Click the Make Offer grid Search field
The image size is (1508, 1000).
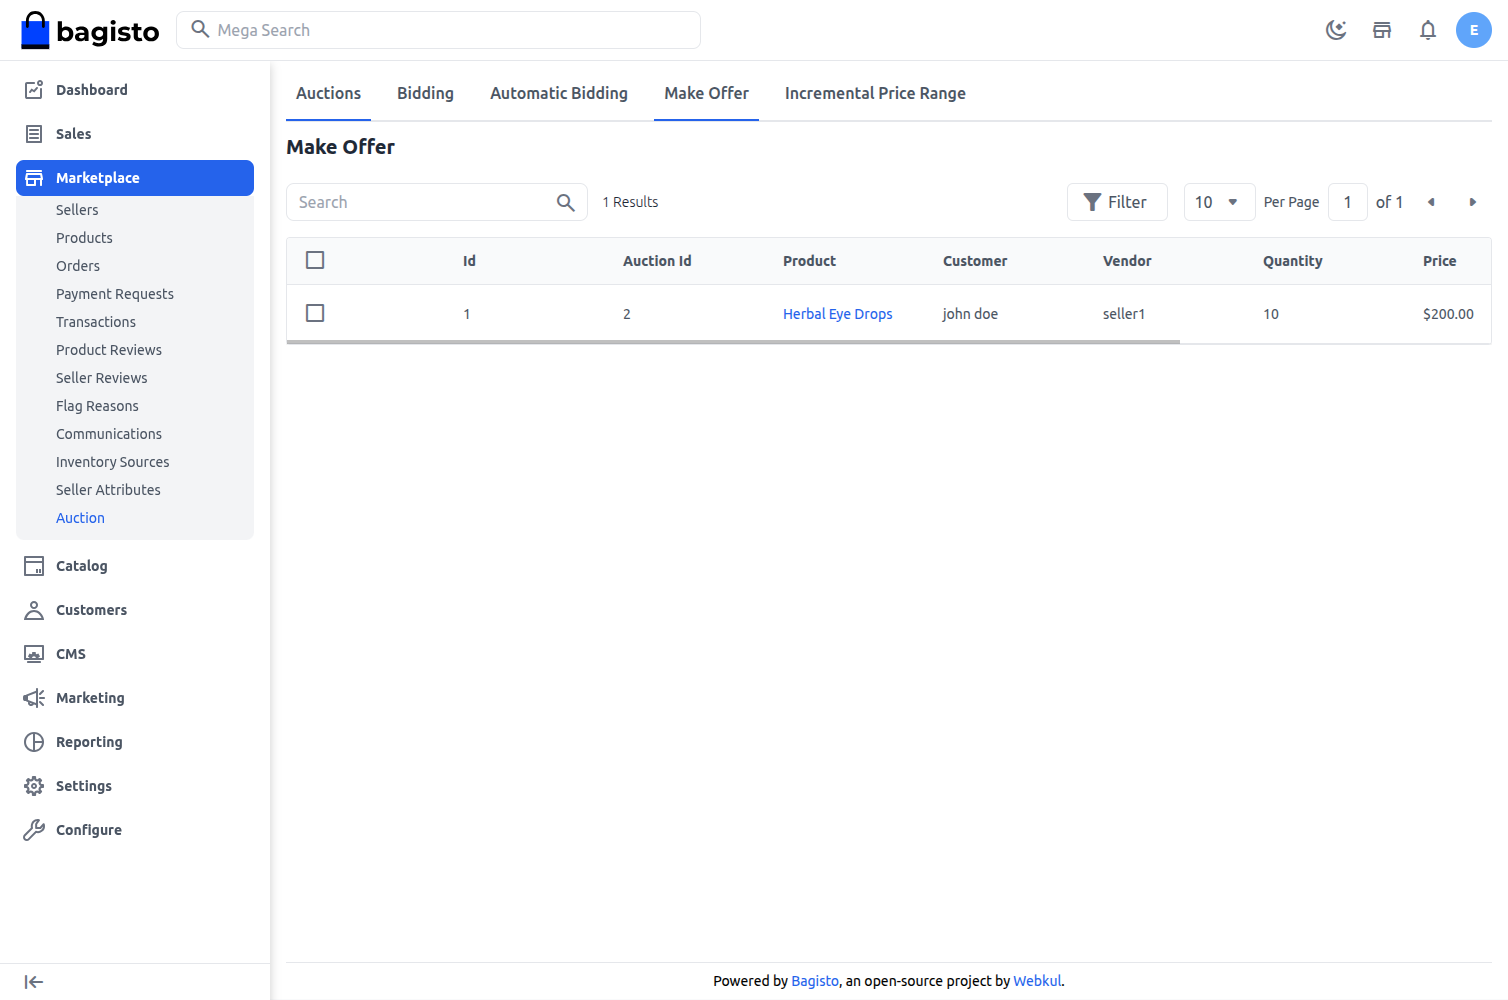pos(436,202)
